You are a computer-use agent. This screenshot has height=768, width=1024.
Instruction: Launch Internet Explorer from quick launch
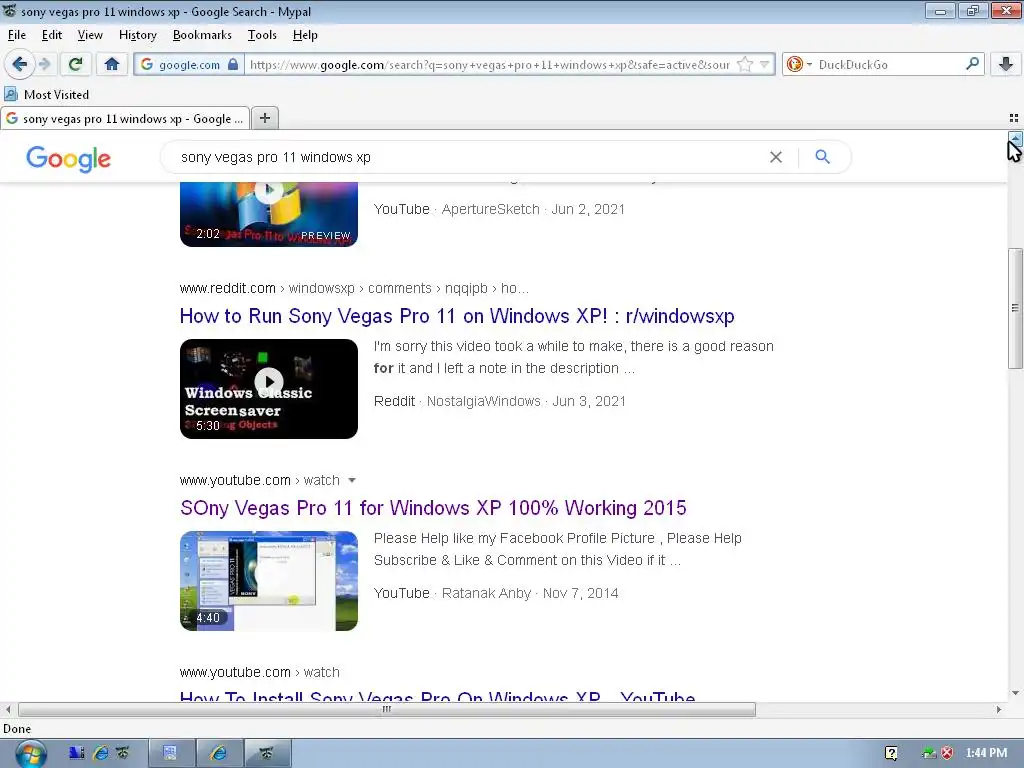click(x=101, y=753)
